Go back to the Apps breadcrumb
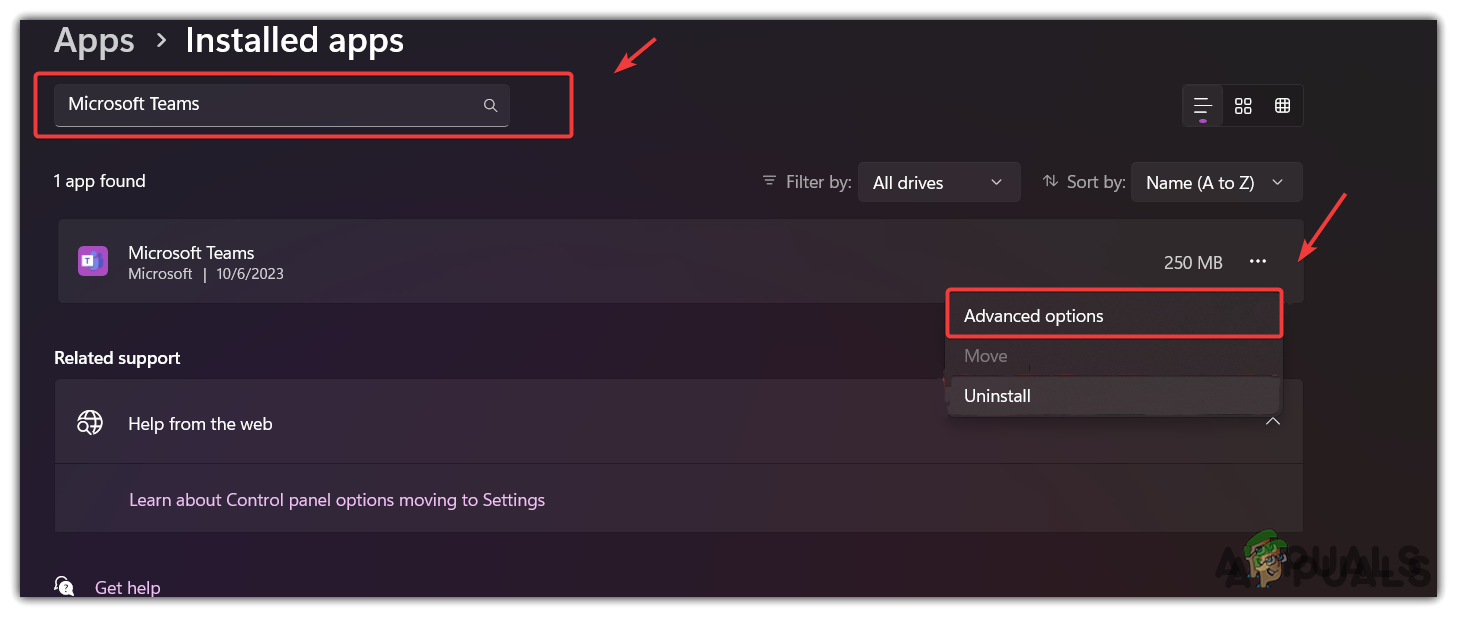Viewport: 1457px width, 617px height. (x=94, y=41)
